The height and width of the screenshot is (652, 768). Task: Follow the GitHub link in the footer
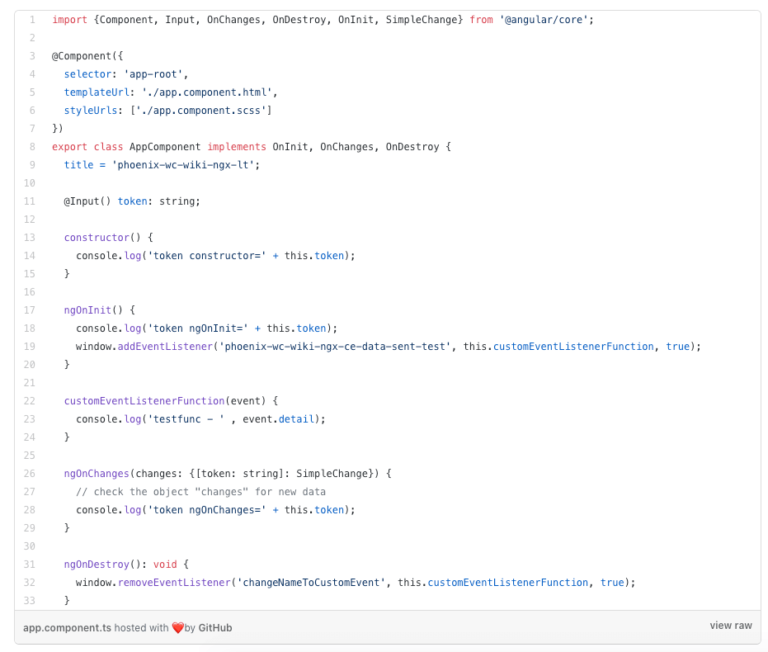[x=215, y=628]
